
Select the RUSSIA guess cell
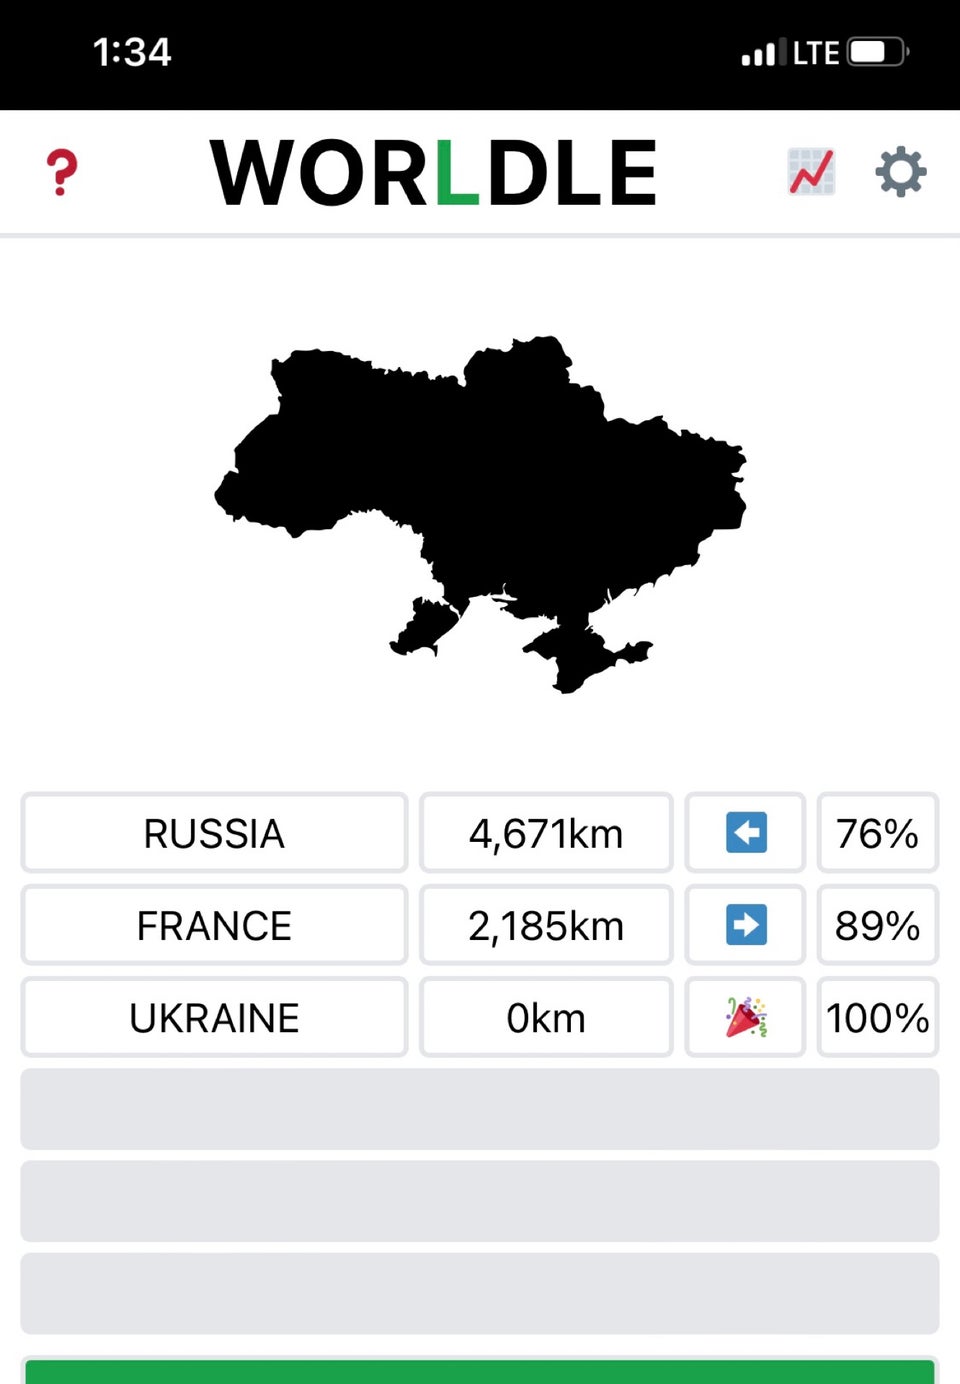tap(214, 833)
